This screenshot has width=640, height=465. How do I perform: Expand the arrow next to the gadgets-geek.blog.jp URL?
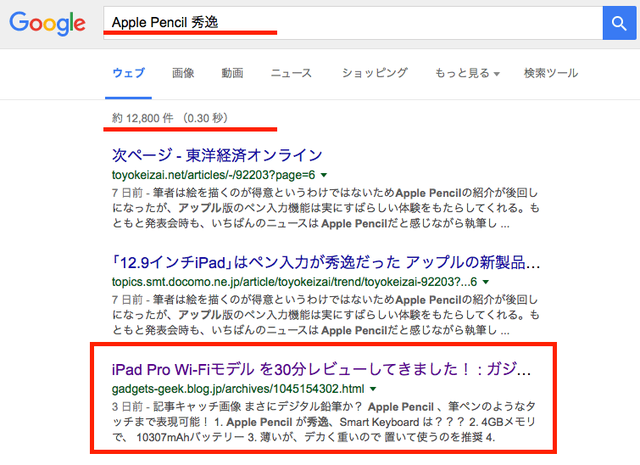[373, 389]
